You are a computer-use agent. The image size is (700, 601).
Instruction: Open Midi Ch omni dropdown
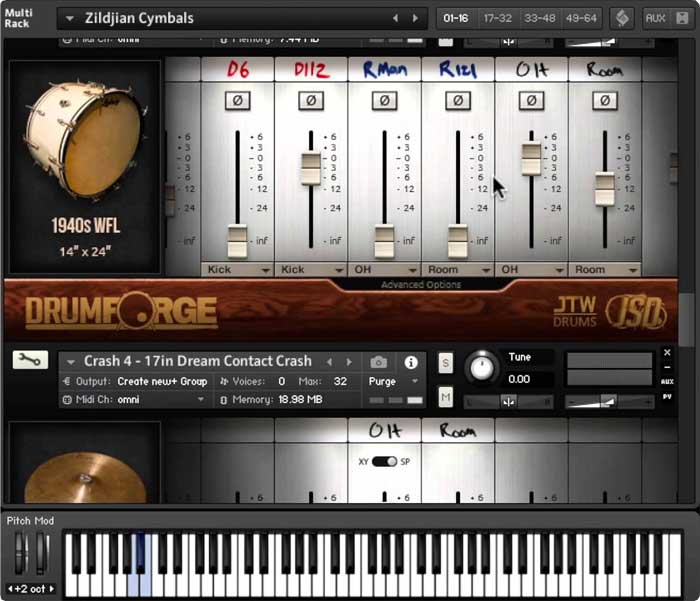[x=138, y=400]
